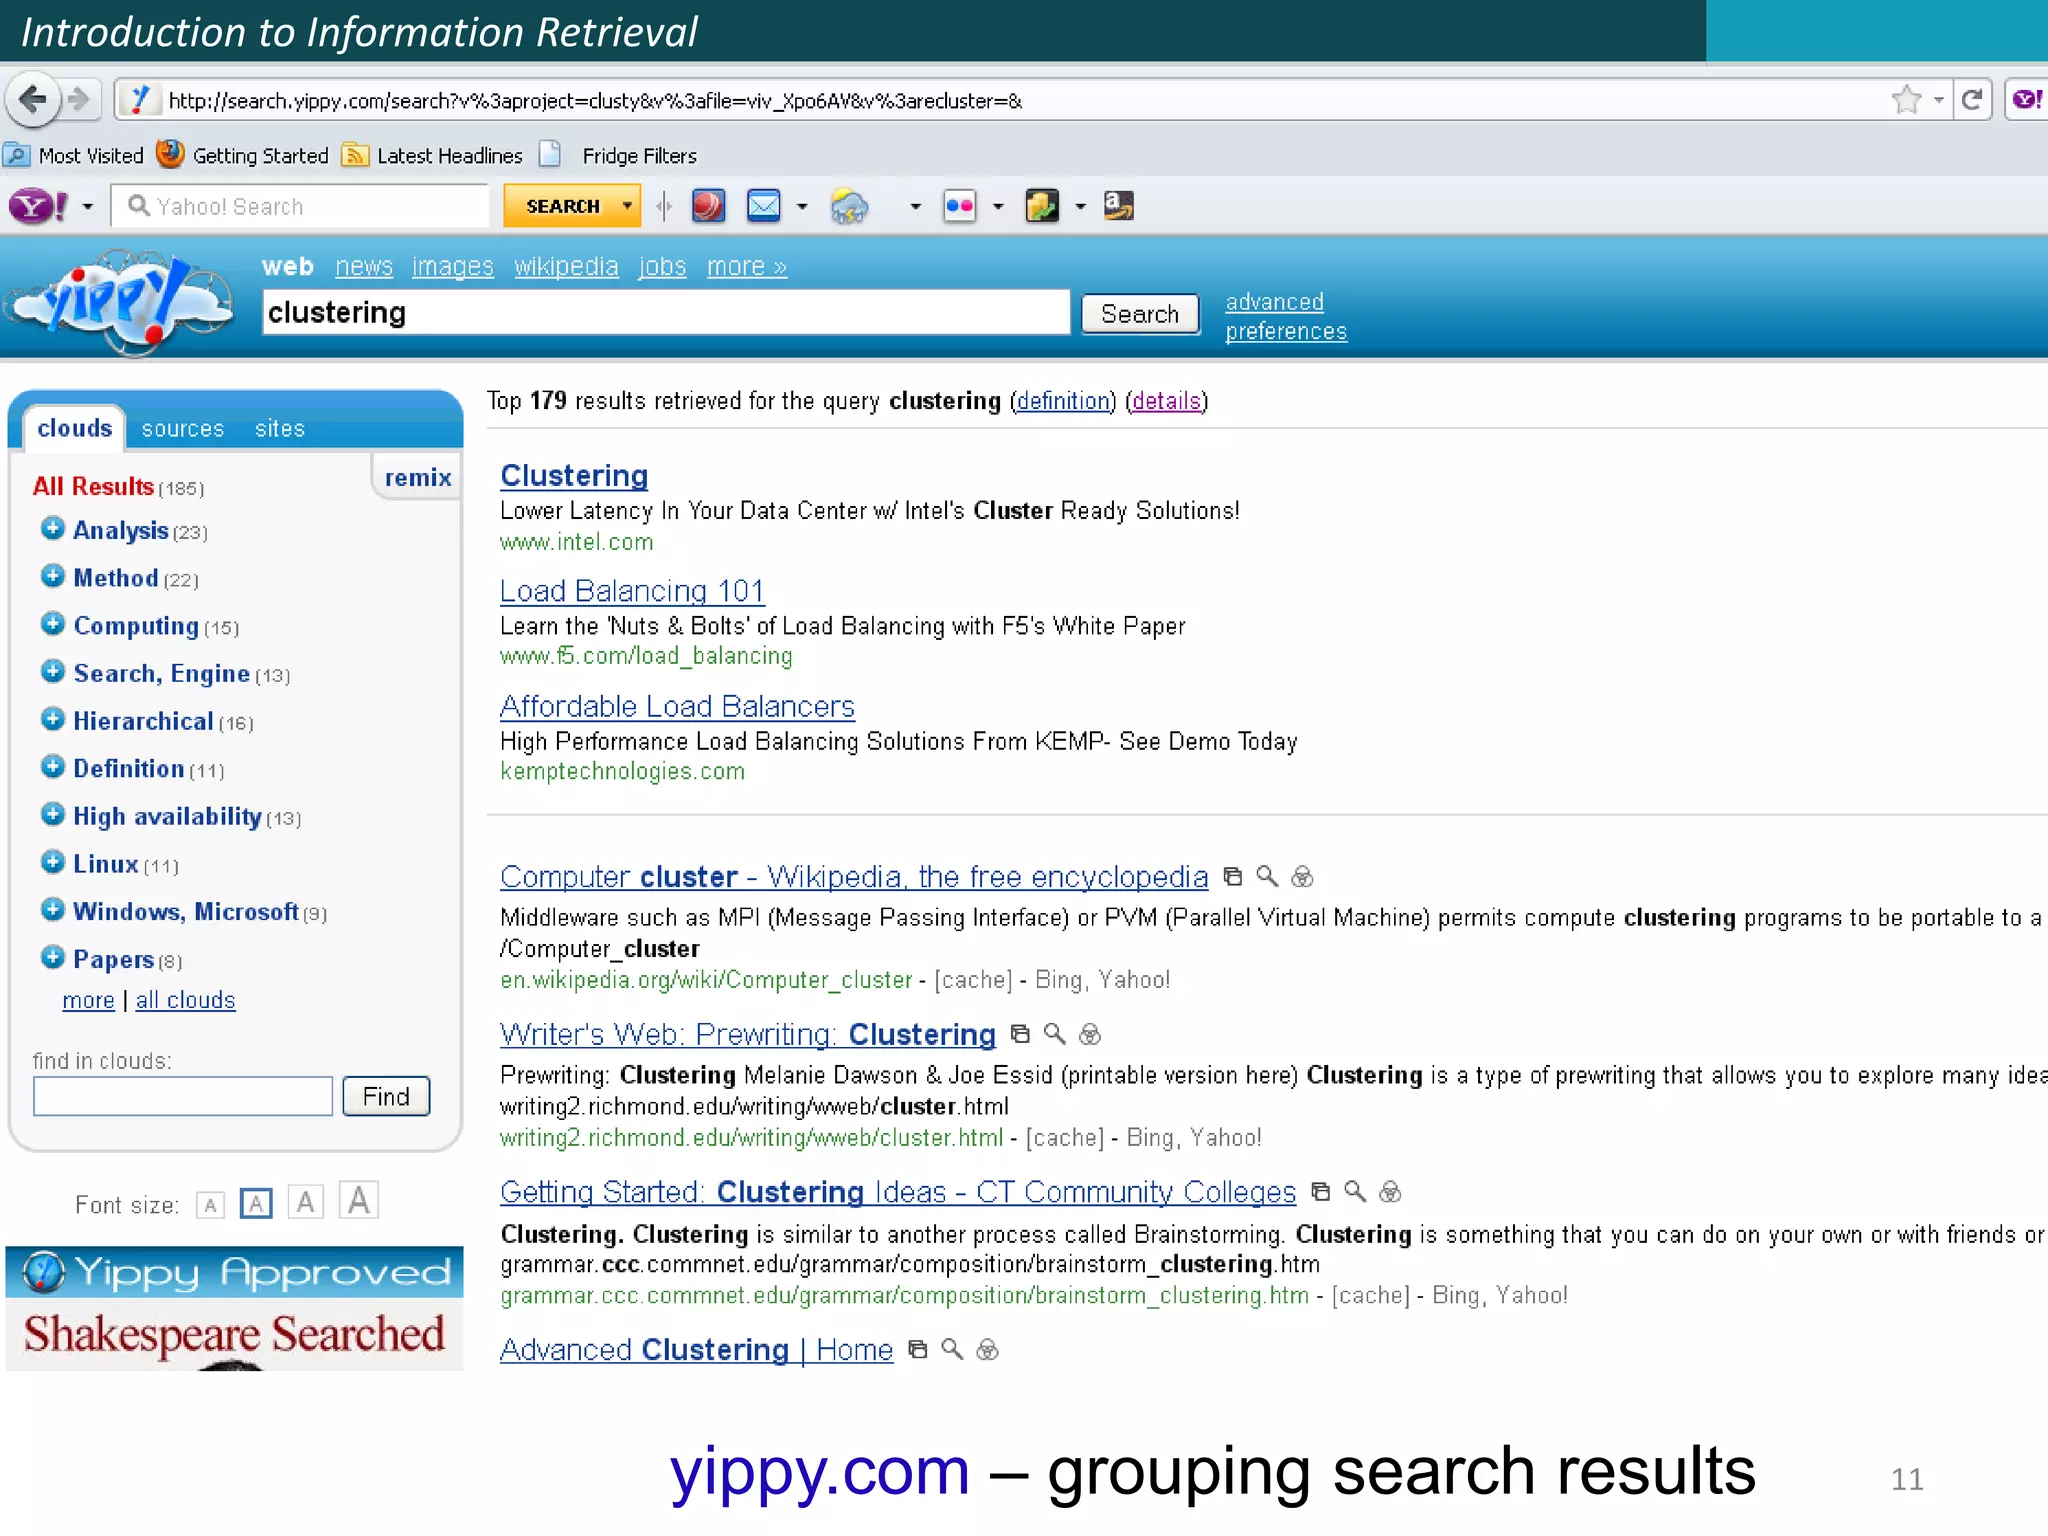Expand the Windows, Microsoft cluster

click(53, 910)
